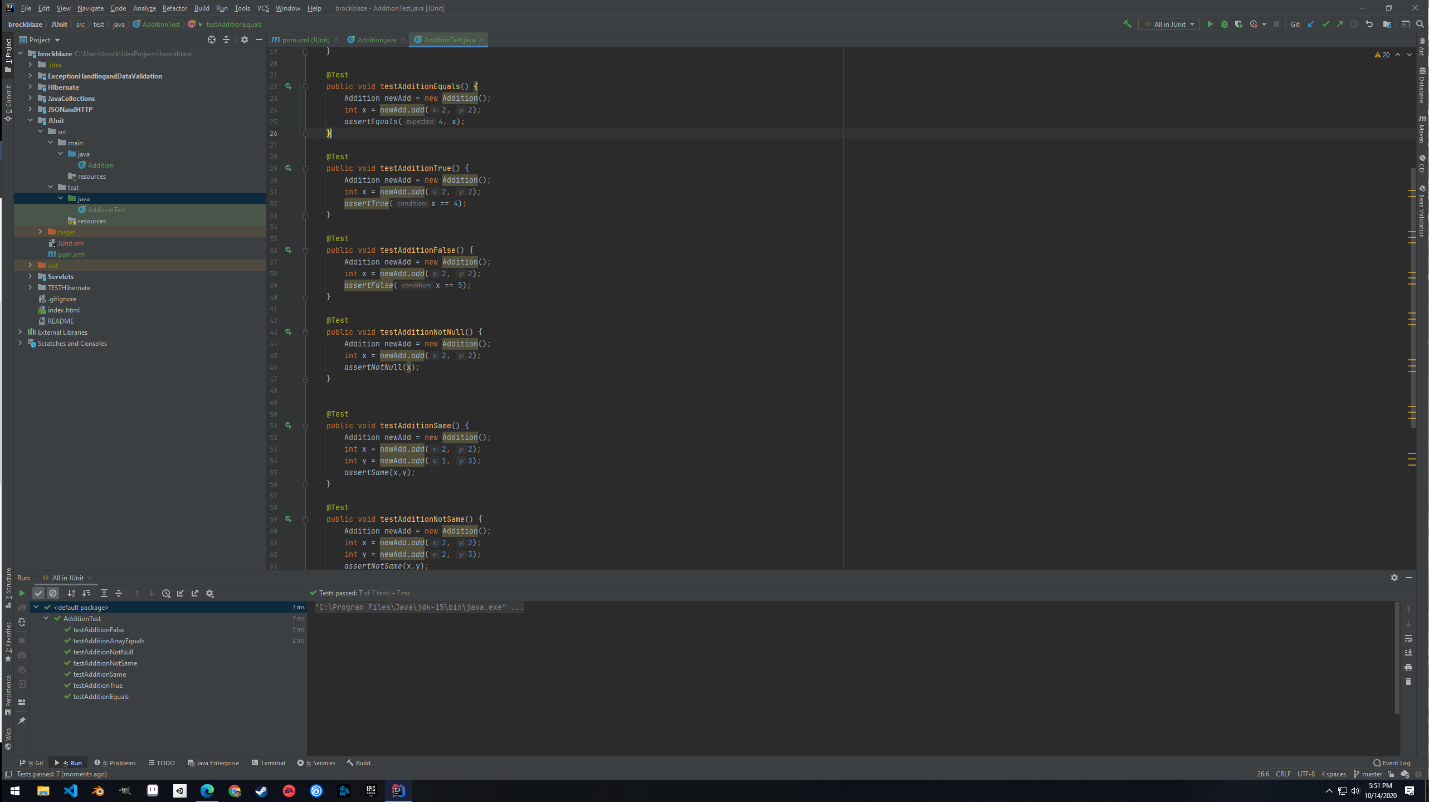Toggle sort alphabetically in test results toolbar
Screen dimensions: 1429x802
(x=72, y=593)
